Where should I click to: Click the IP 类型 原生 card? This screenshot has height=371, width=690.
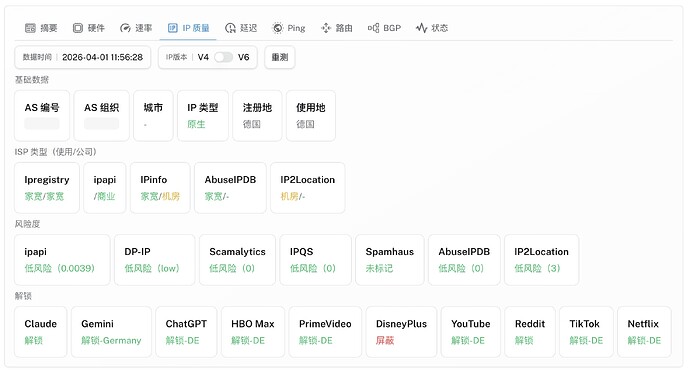click(x=203, y=116)
